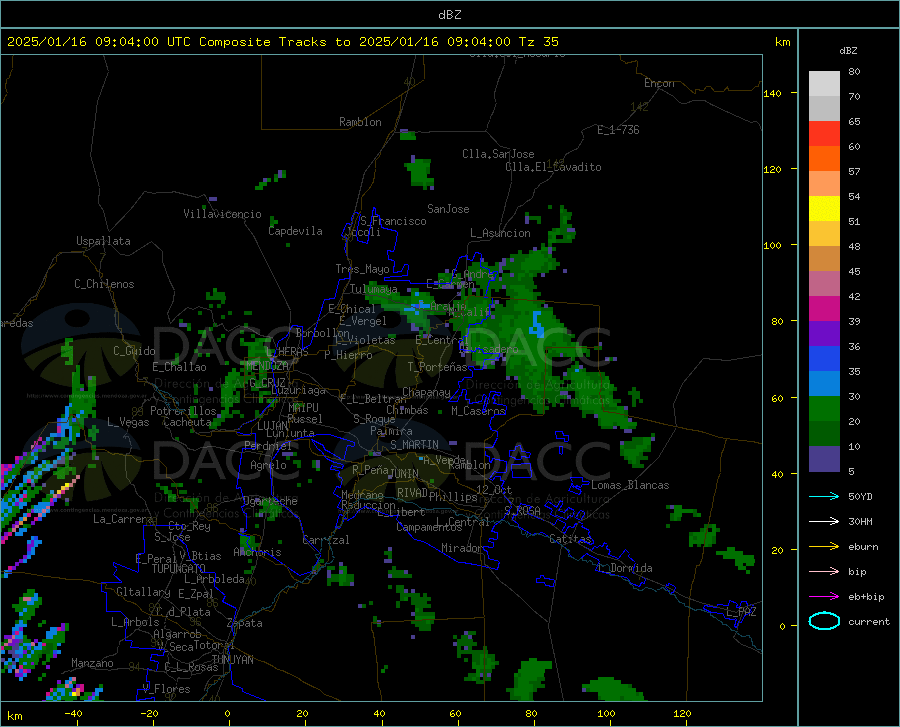
Task: Click the yellow eburn arrow legend icon
Action: point(824,547)
